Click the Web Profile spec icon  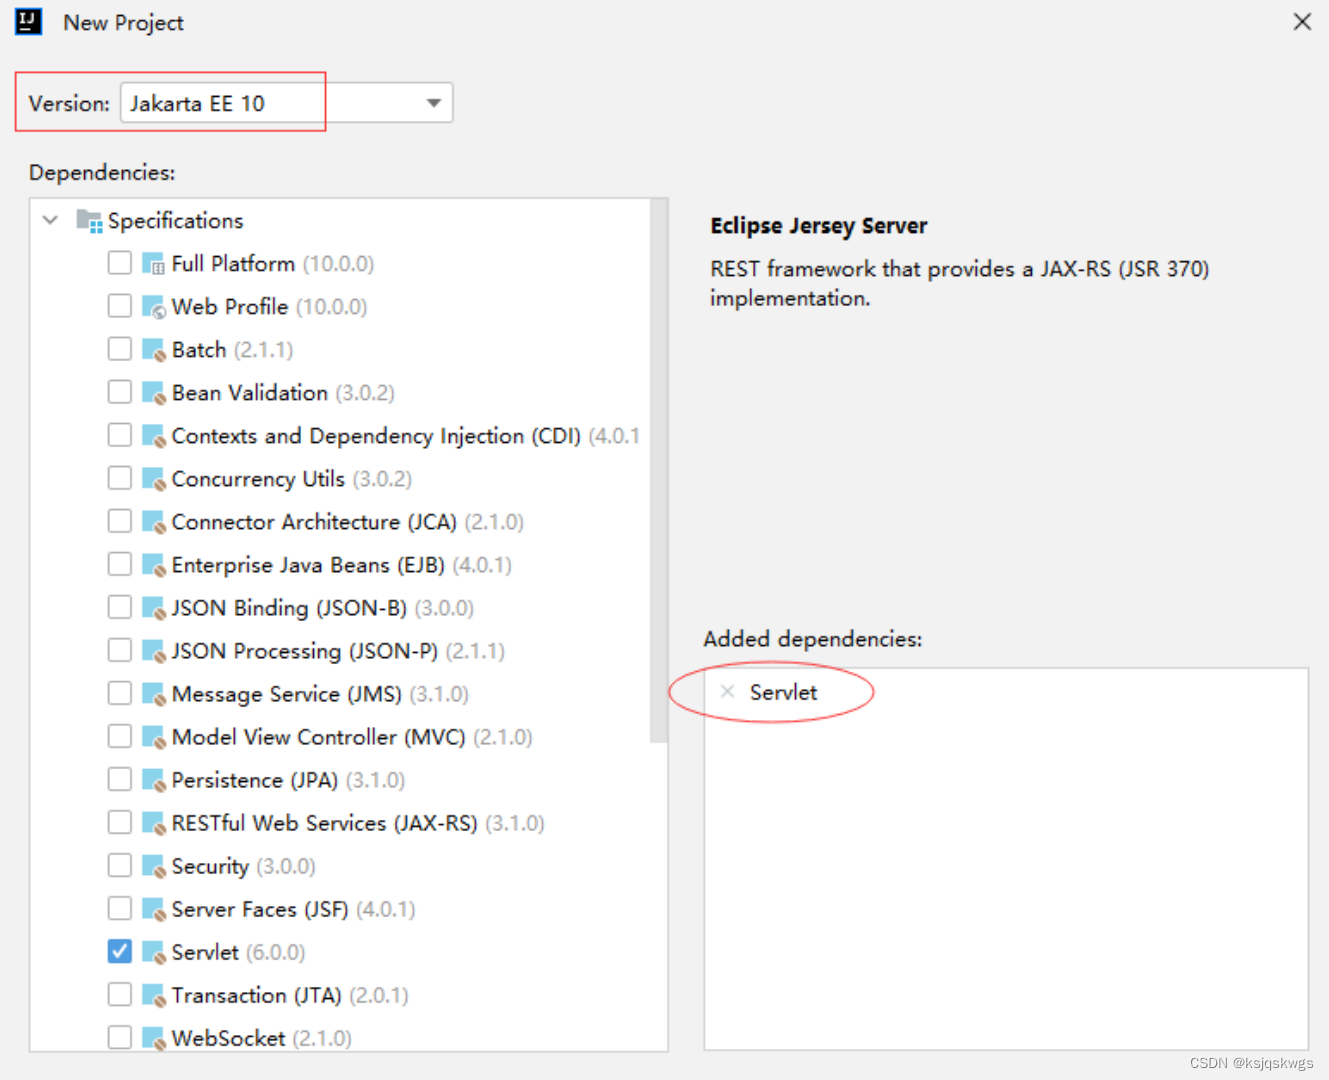coord(153,307)
